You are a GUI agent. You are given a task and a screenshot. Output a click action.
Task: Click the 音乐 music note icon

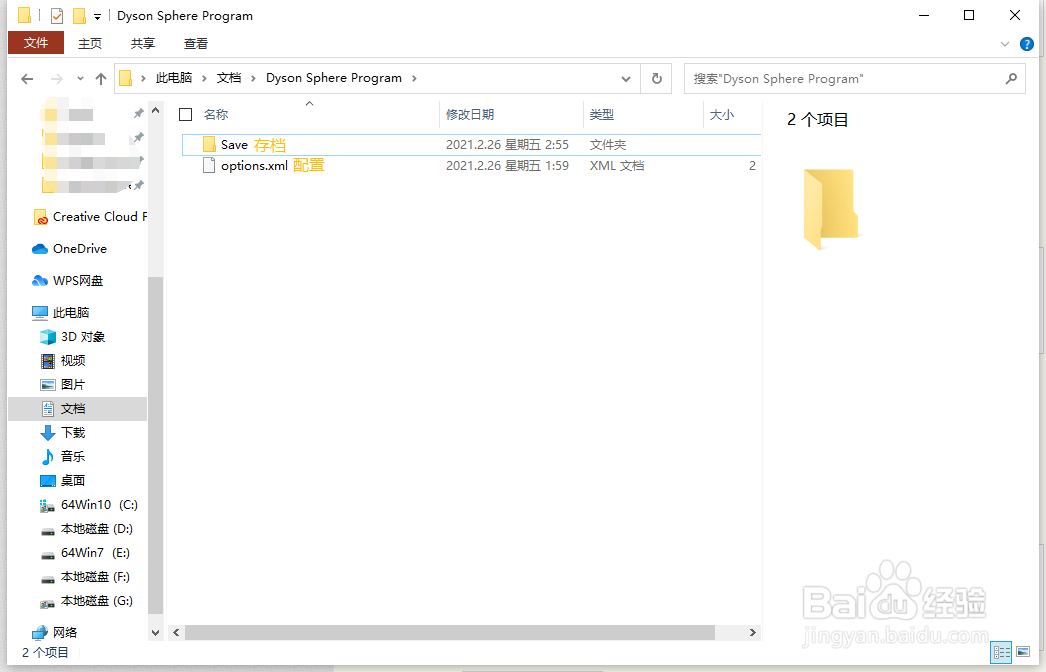pos(47,457)
